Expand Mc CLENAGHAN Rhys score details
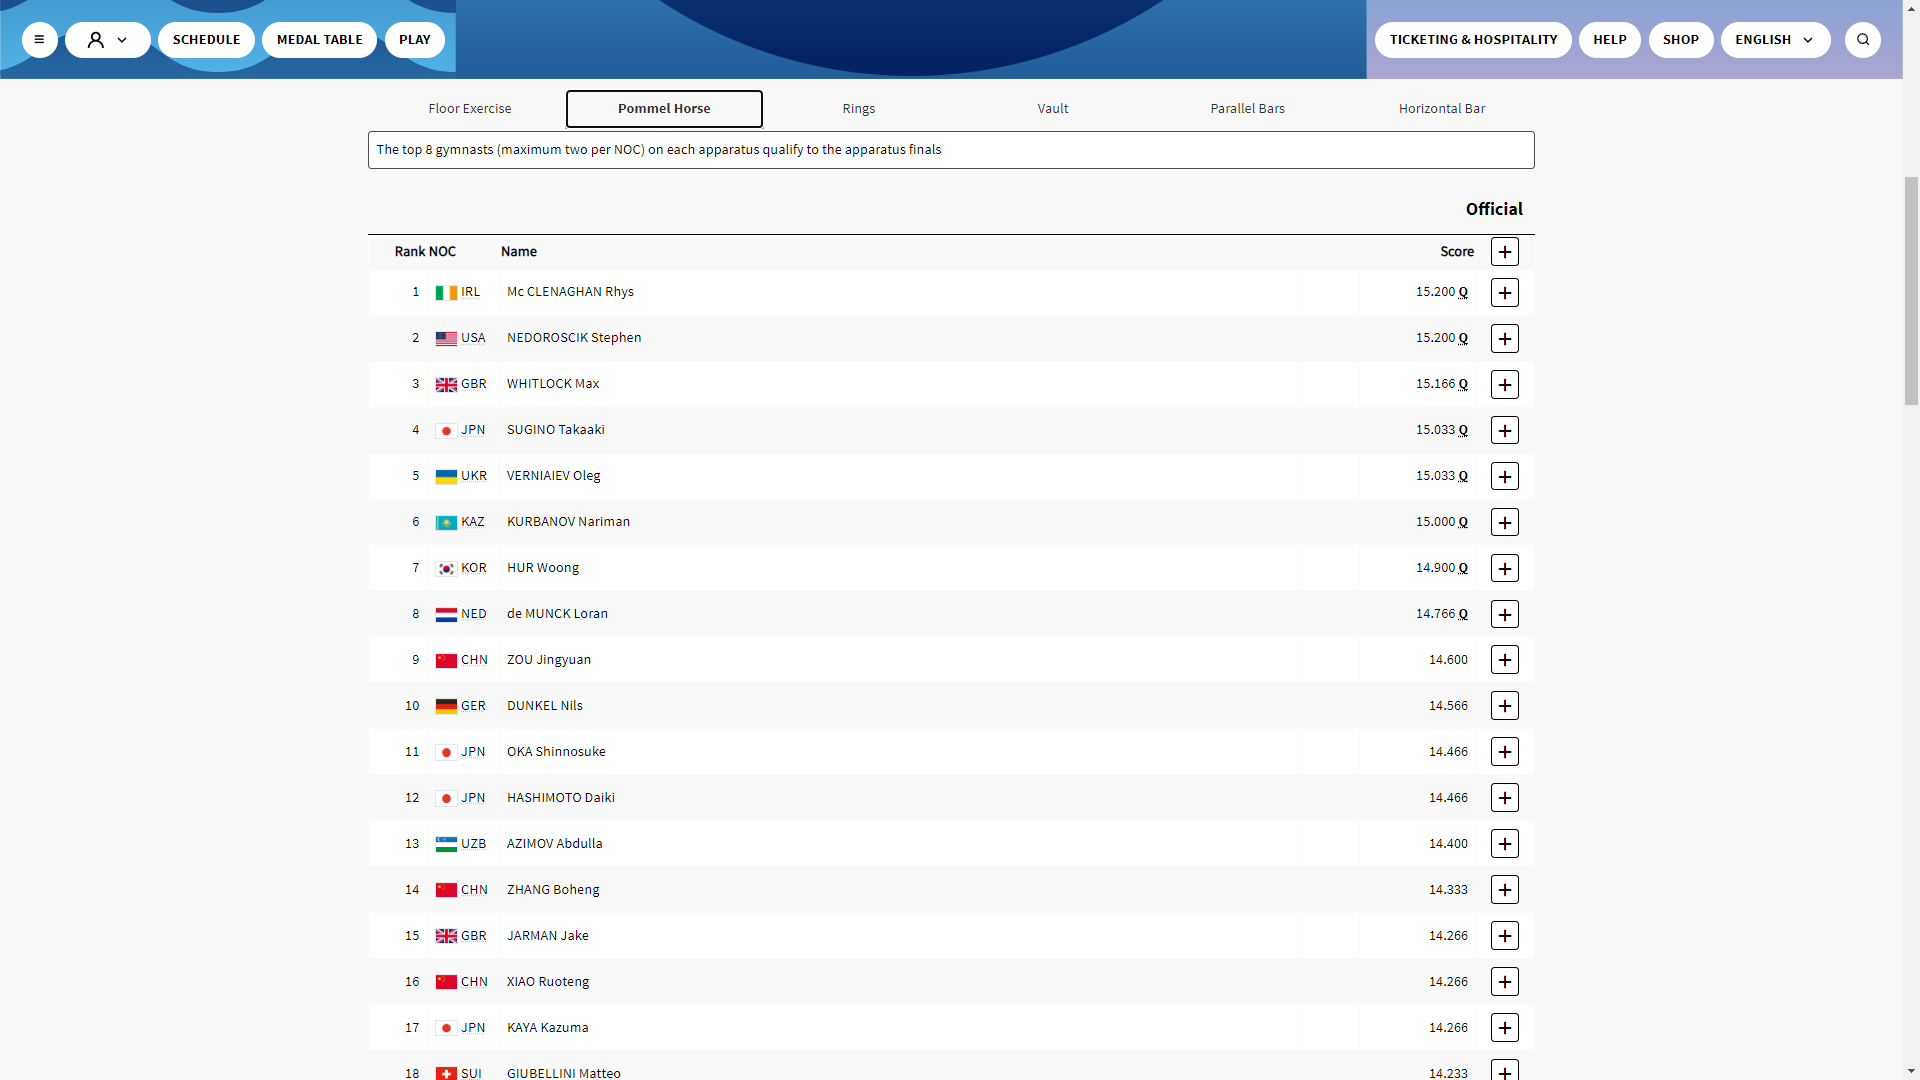This screenshot has height=1080, width=1920. tap(1504, 293)
